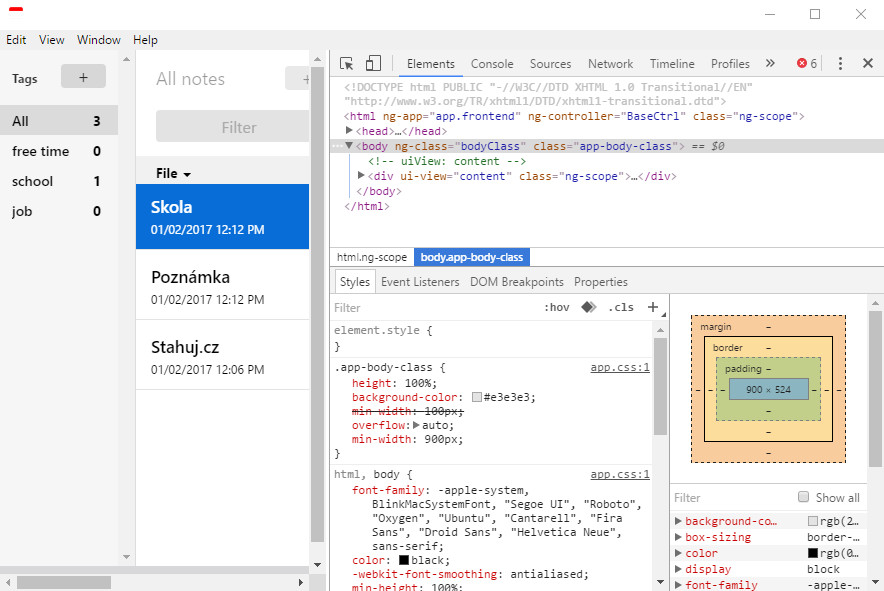Toggle device toolbar icon in DevTools

373,63
